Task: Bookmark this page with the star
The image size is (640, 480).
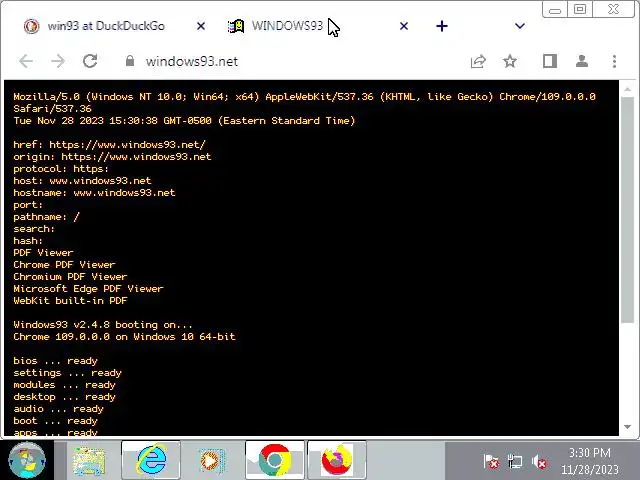Action: (x=510, y=61)
